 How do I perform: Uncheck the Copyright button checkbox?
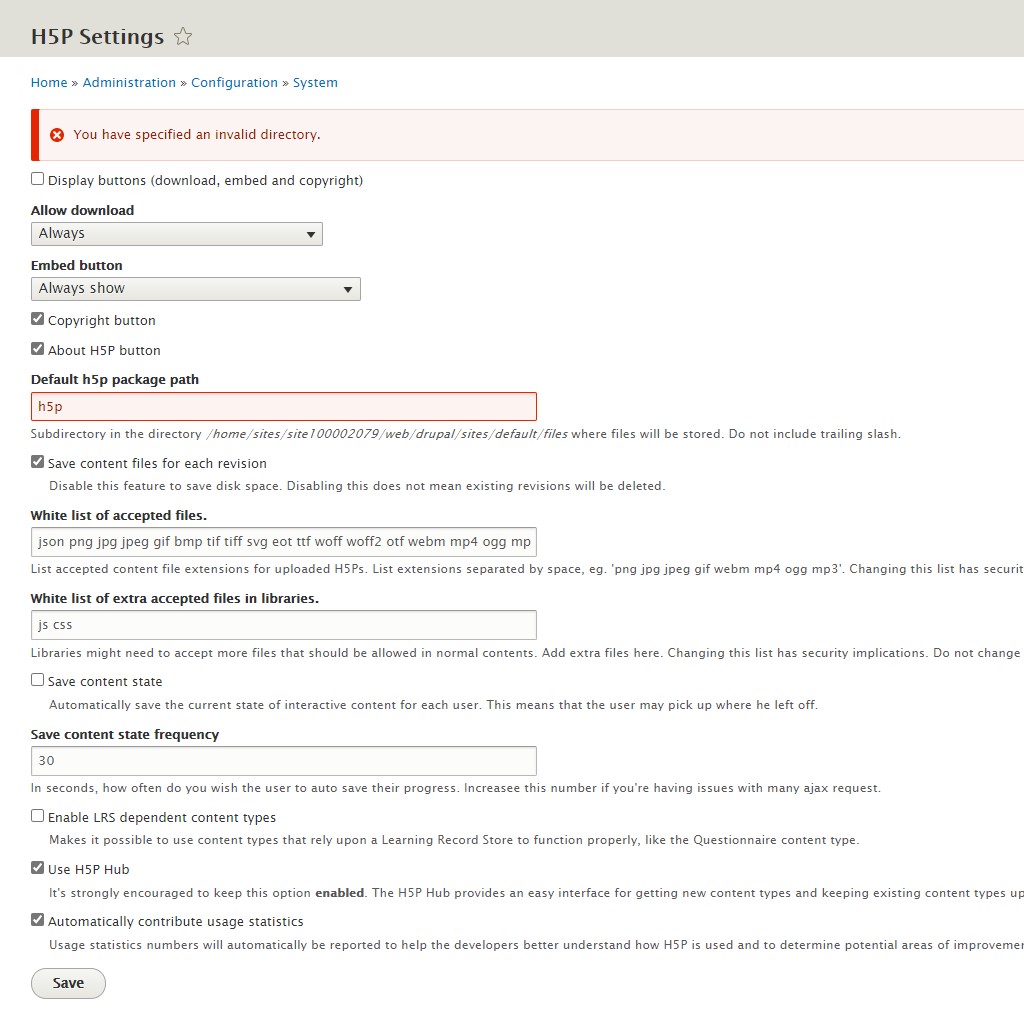click(x=38, y=319)
